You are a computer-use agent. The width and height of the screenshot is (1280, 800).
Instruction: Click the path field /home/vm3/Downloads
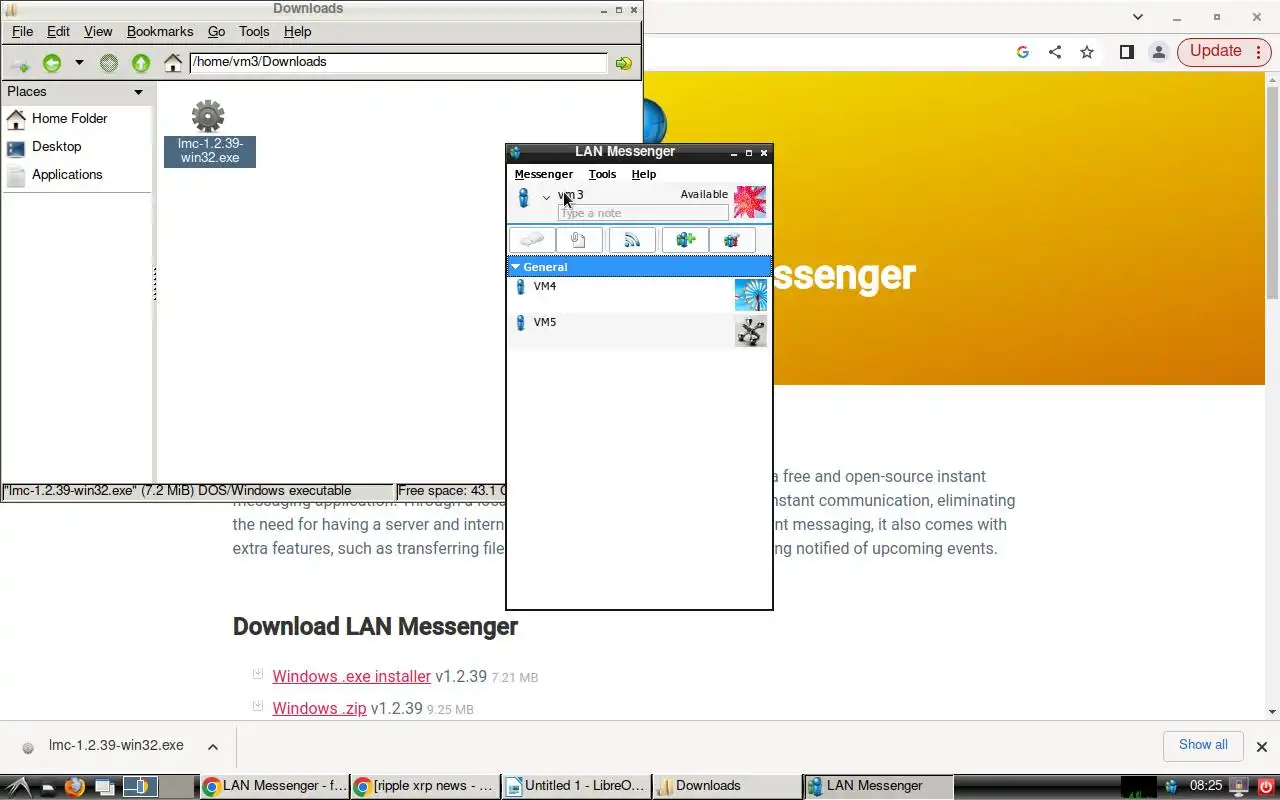[398, 62]
